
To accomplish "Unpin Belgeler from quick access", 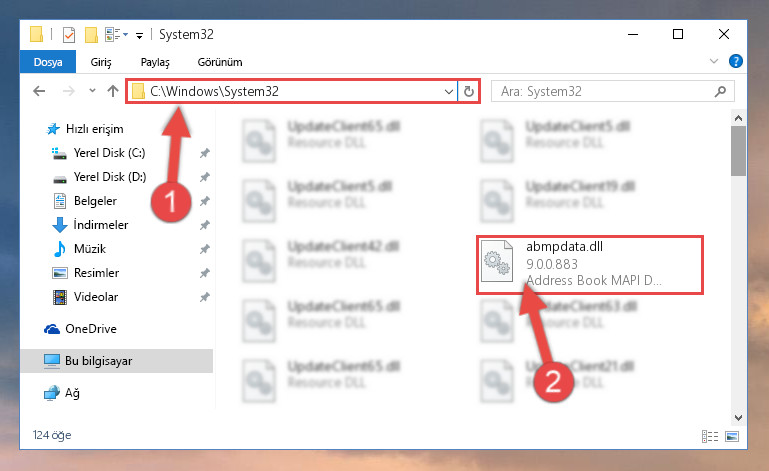I will point(205,201).
